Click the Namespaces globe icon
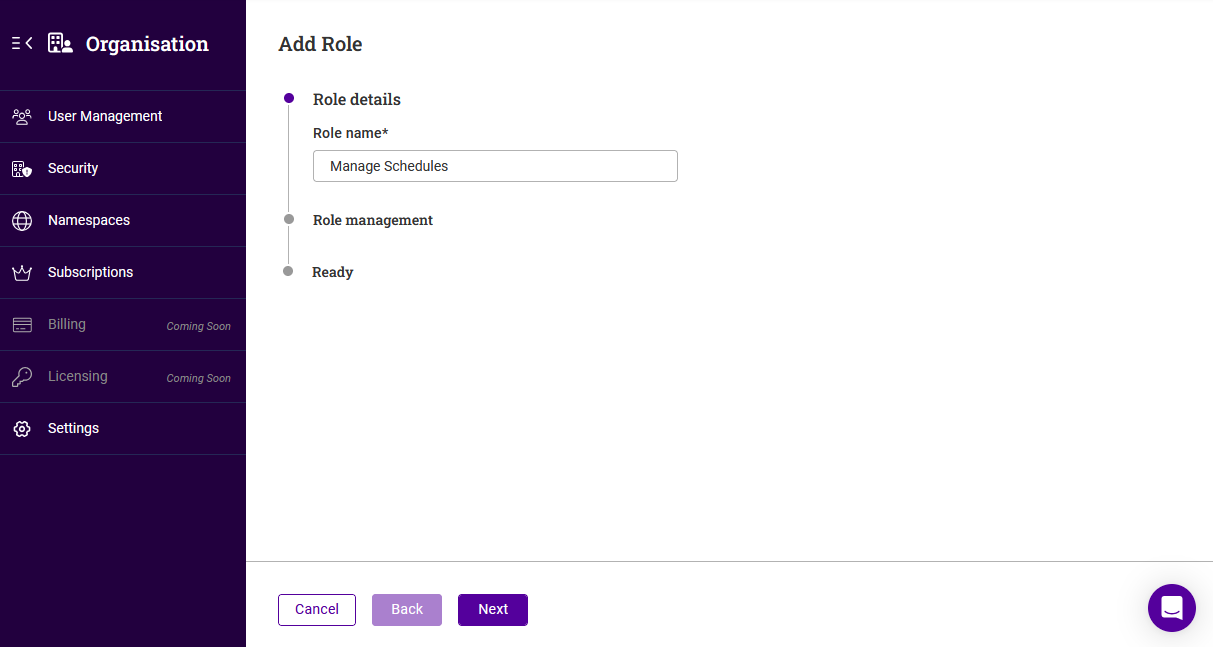Image resolution: width=1213 pixels, height=647 pixels. [22, 220]
